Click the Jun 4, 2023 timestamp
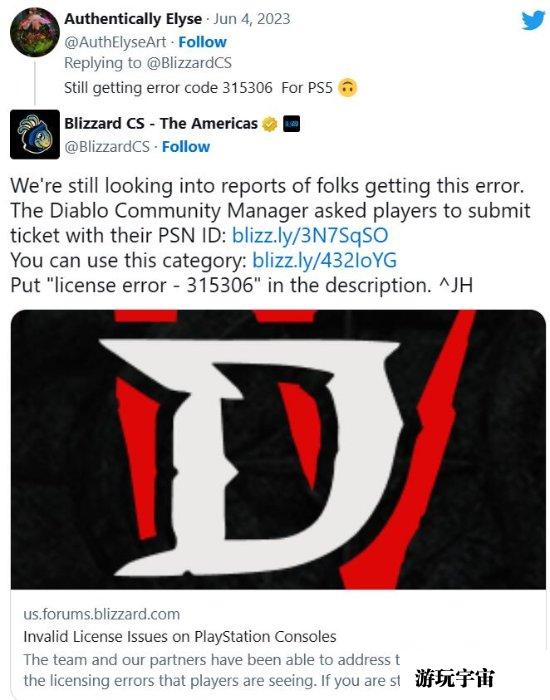This screenshot has height=700, width=550. [252, 19]
